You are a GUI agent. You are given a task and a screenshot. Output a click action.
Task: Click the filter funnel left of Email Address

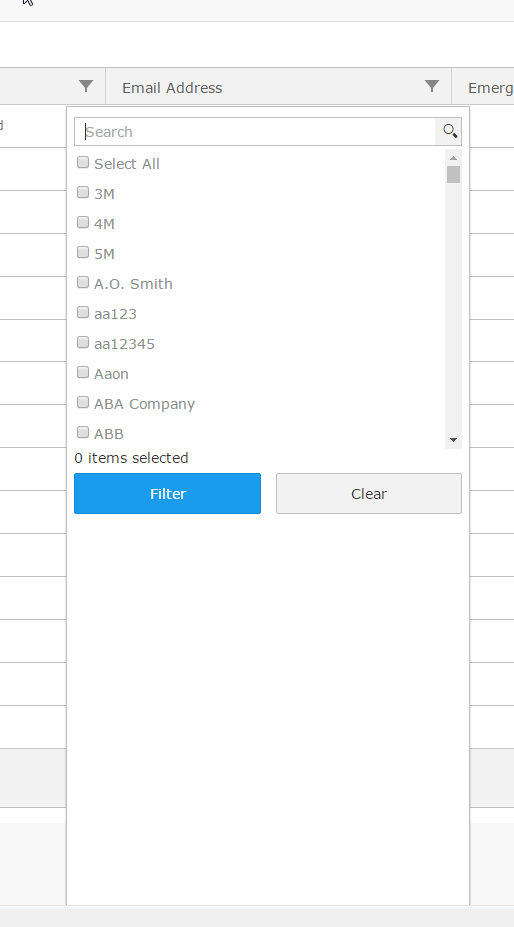(86, 86)
